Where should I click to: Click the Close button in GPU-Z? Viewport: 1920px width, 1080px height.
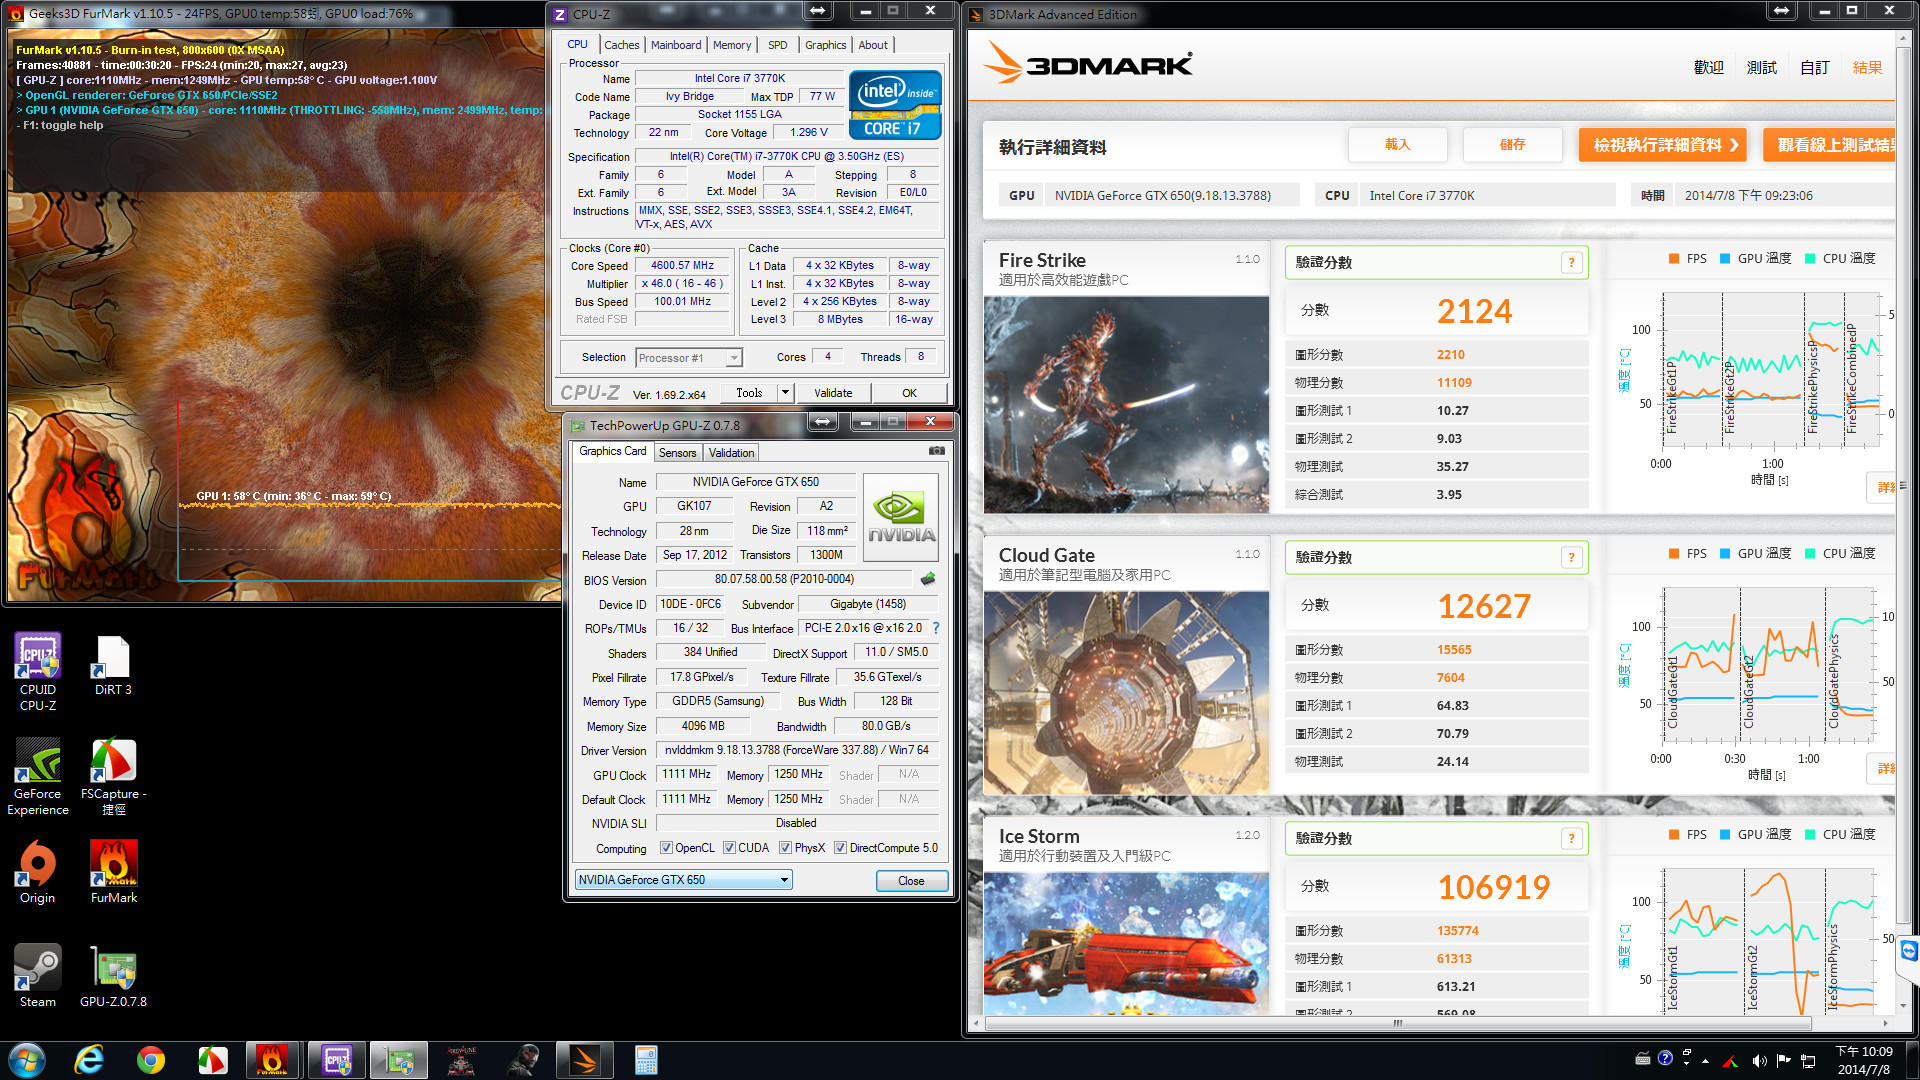tap(911, 881)
